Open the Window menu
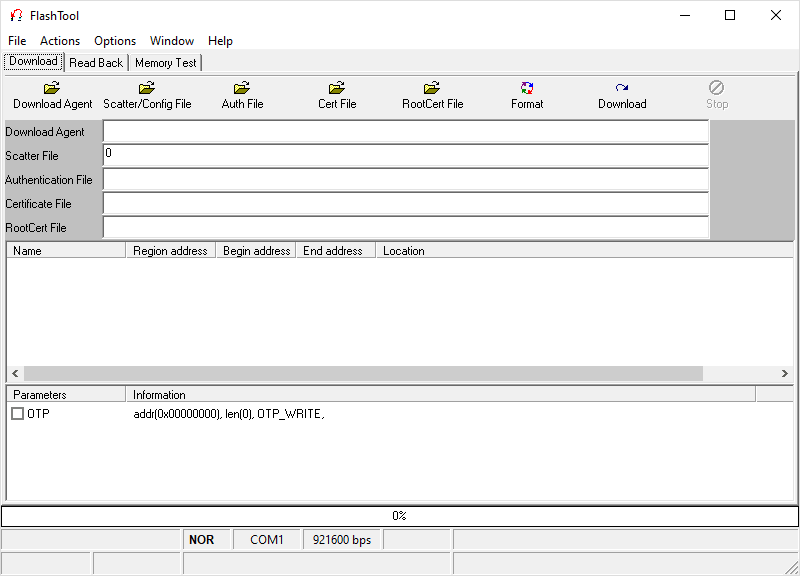The image size is (800, 576). pyautogui.click(x=171, y=41)
